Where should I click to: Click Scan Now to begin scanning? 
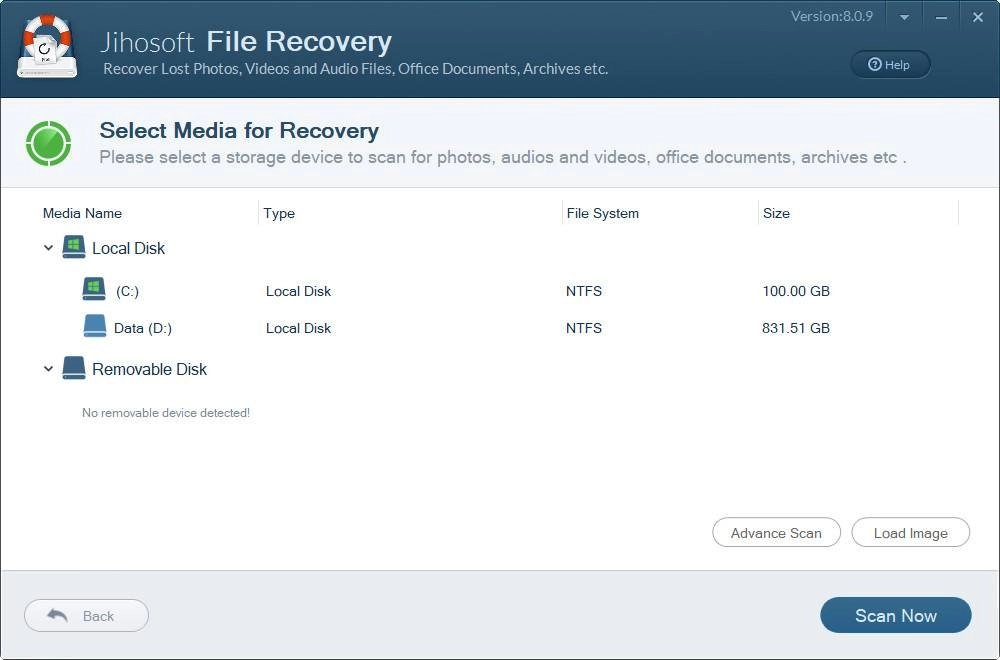(x=895, y=615)
